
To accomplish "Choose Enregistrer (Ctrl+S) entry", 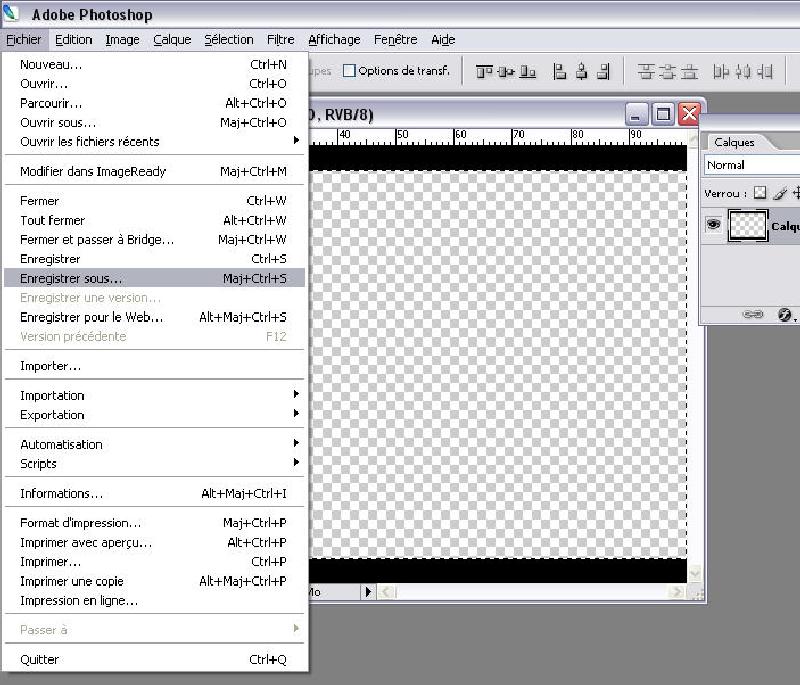I will pyautogui.click(x=154, y=259).
